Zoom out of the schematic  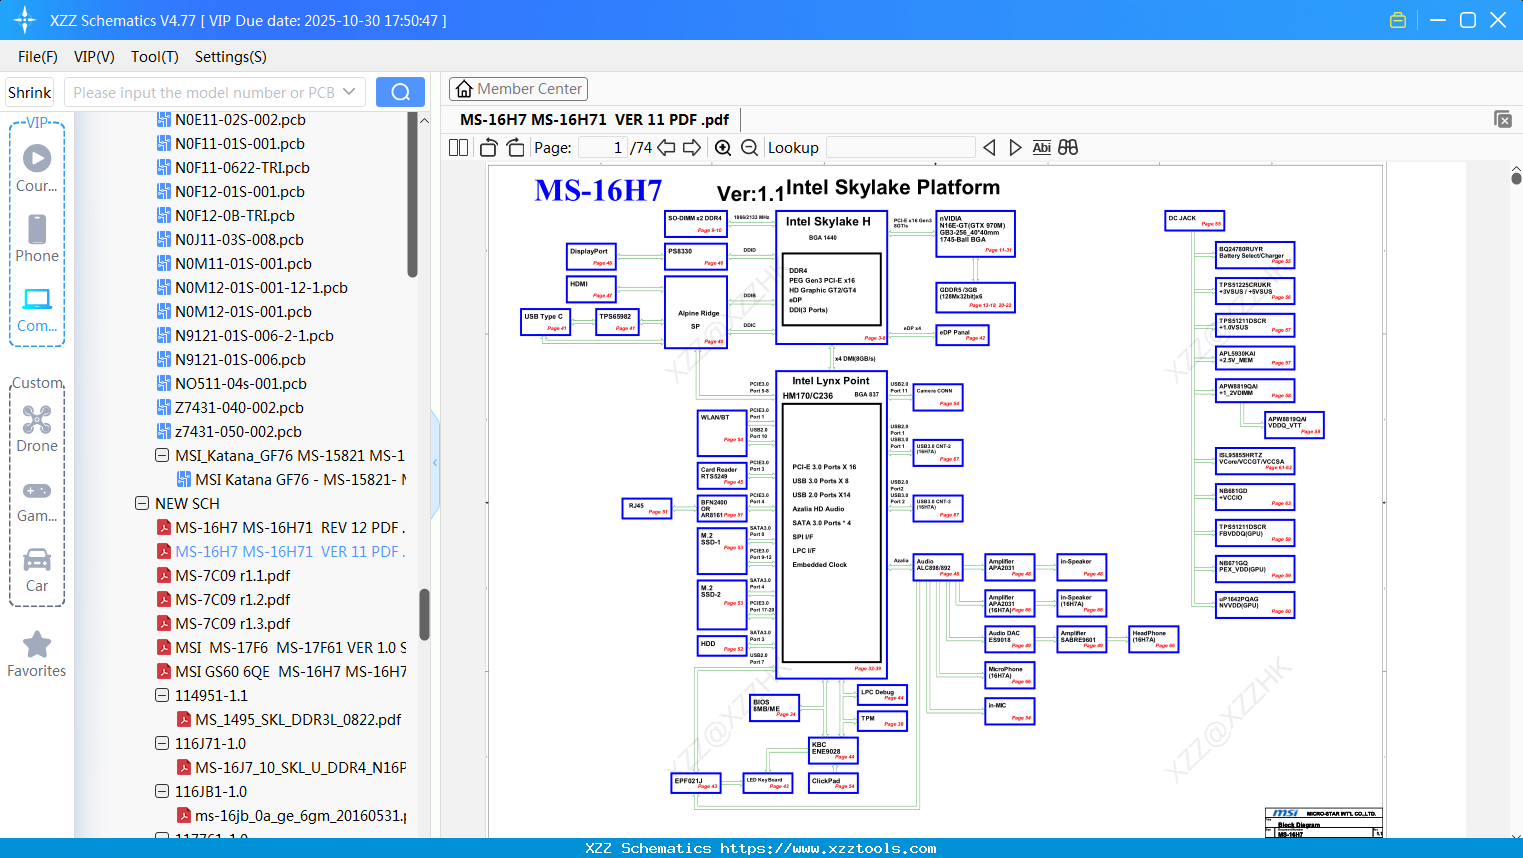pyautogui.click(x=750, y=148)
